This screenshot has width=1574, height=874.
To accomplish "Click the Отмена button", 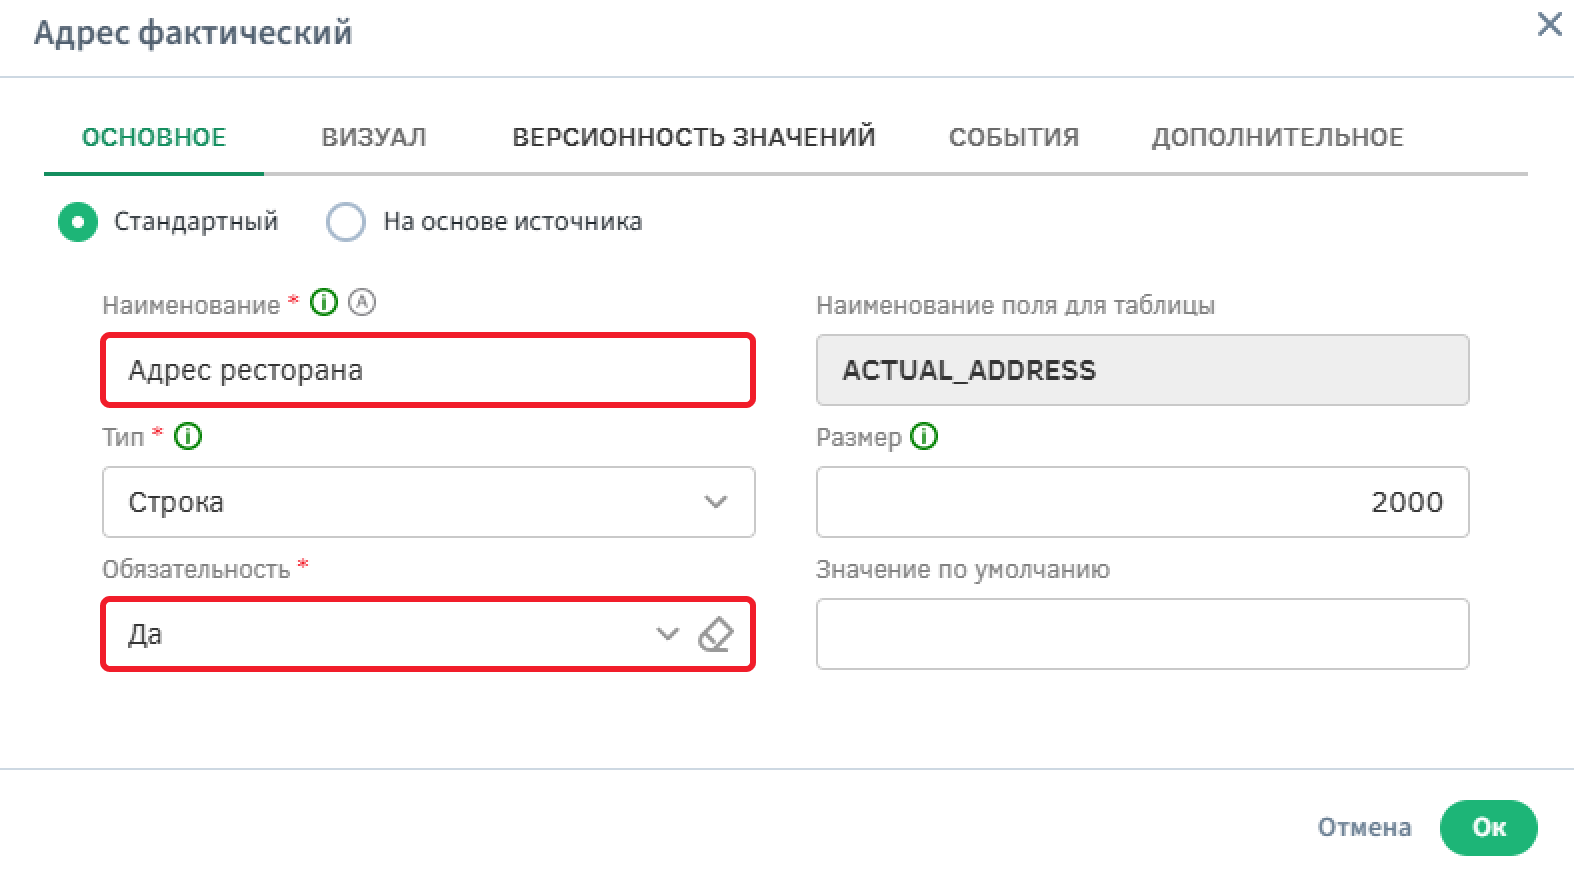I will [x=1364, y=827].
